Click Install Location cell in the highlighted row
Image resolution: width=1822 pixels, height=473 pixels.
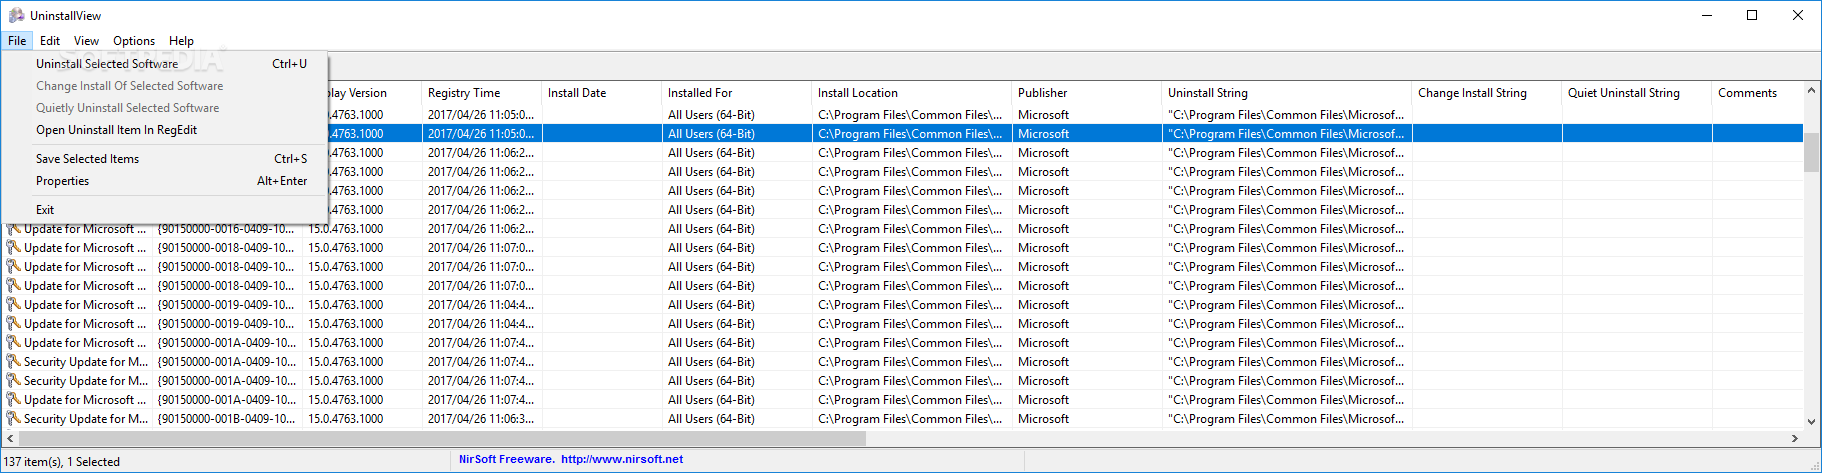pos(910,134)
